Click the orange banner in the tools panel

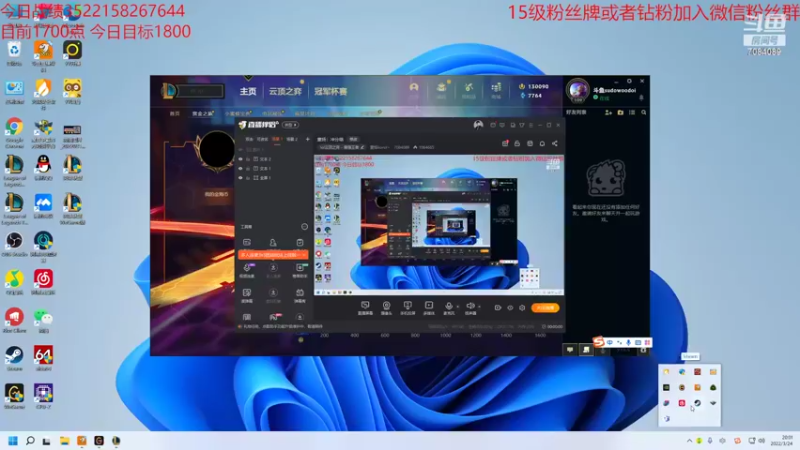click(x=273, y=255)
